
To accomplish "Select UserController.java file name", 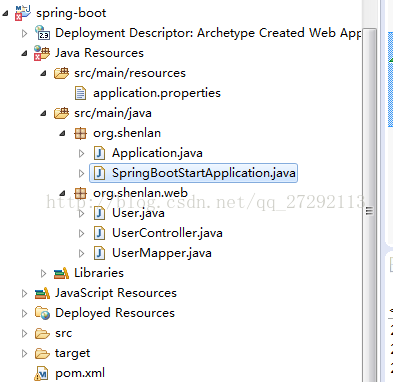I will coord(167,233).
